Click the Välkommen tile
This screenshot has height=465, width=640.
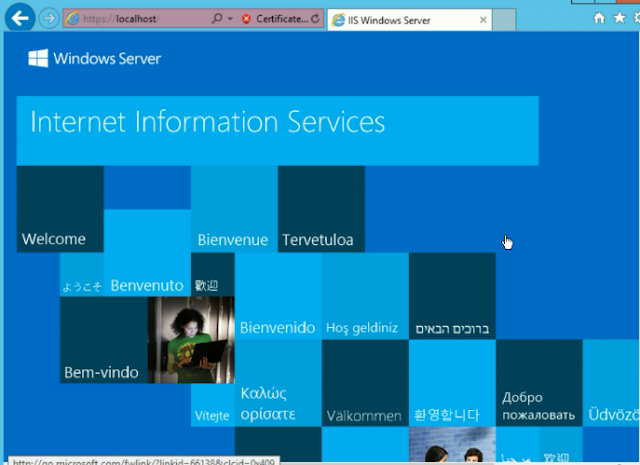pos(365,383)
